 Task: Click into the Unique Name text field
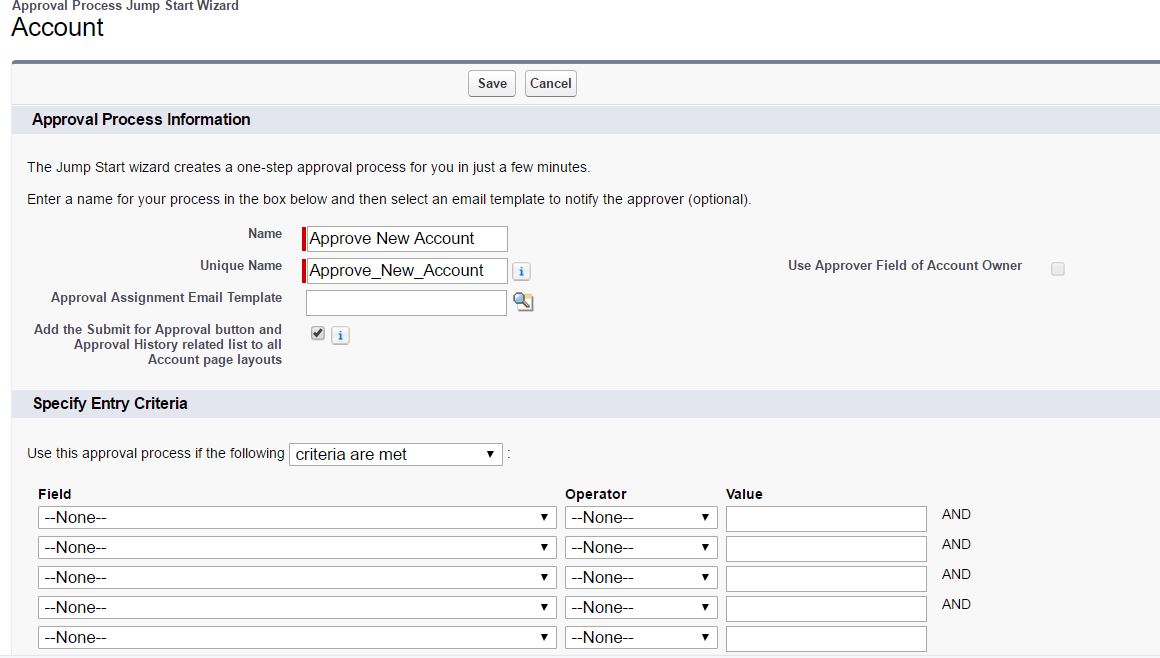pos(407,271)
